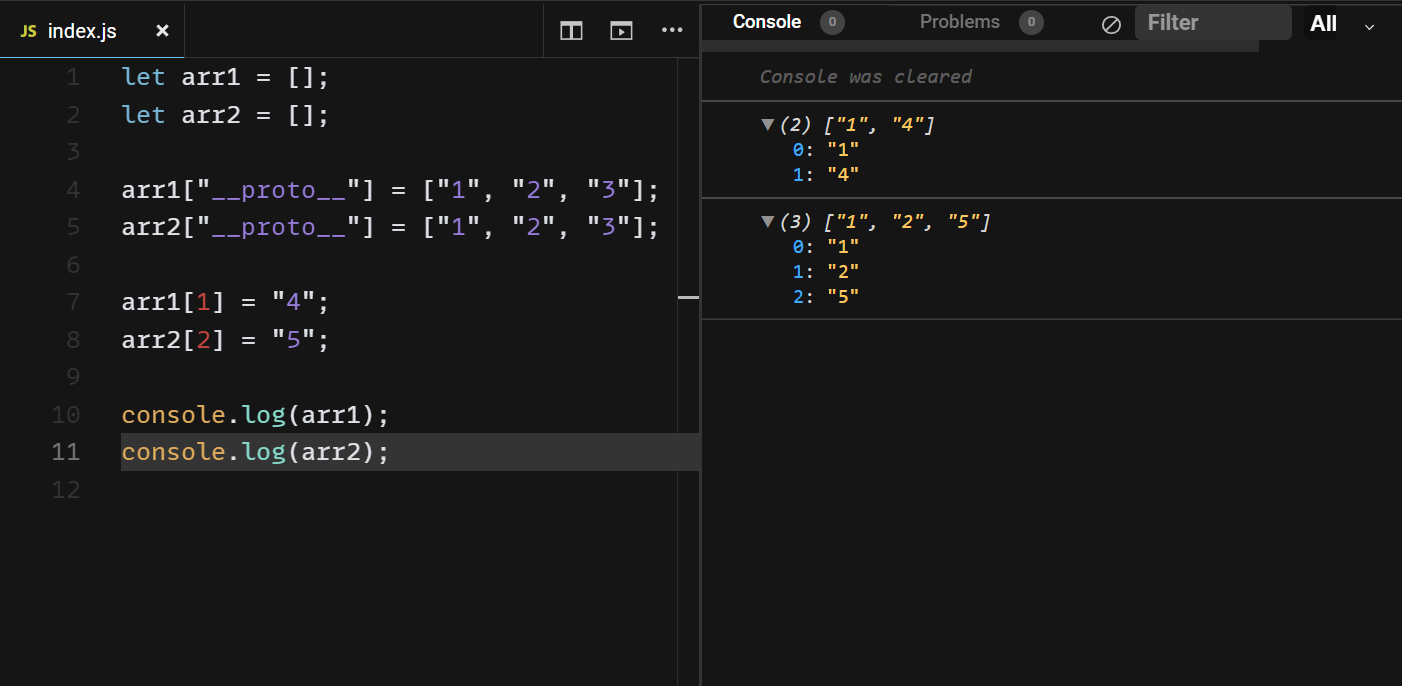Collapse the (3) ["1", "2", "5"] array output
This screenshot has height=686, width=1402.
coord(768,222)
